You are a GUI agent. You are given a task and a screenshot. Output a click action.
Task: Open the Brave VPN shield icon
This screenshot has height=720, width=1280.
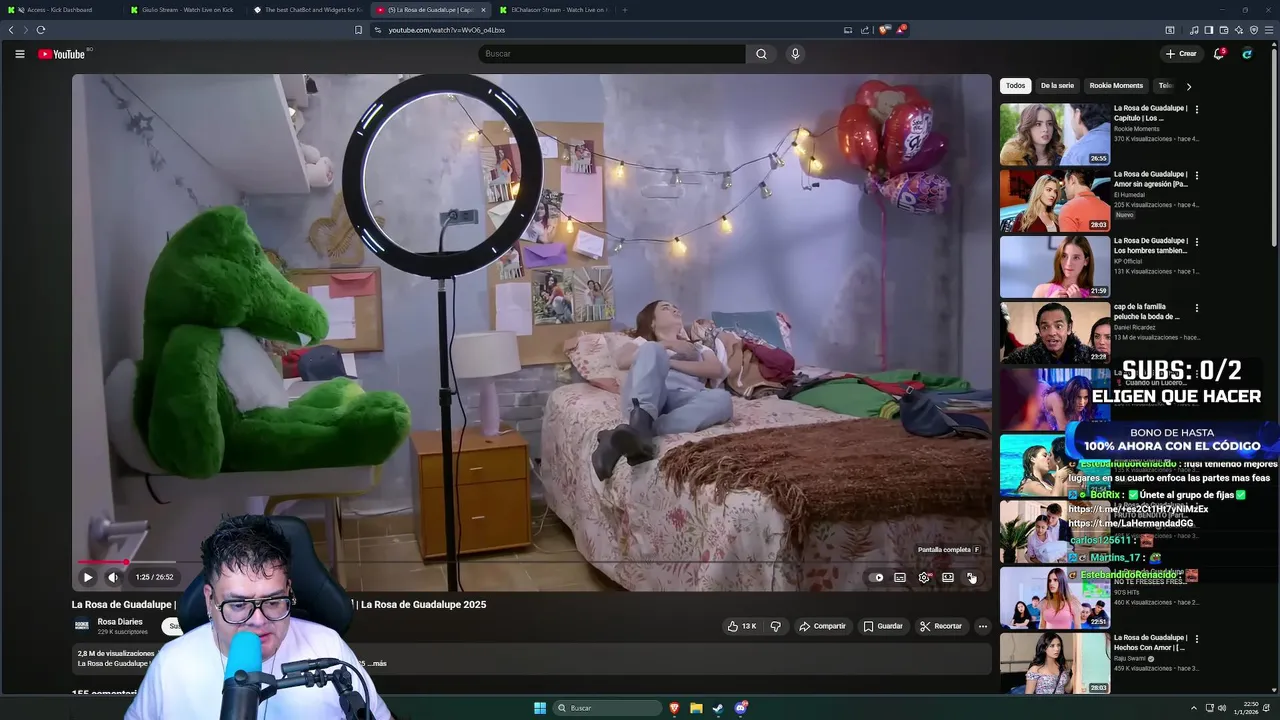point(1253,30)
